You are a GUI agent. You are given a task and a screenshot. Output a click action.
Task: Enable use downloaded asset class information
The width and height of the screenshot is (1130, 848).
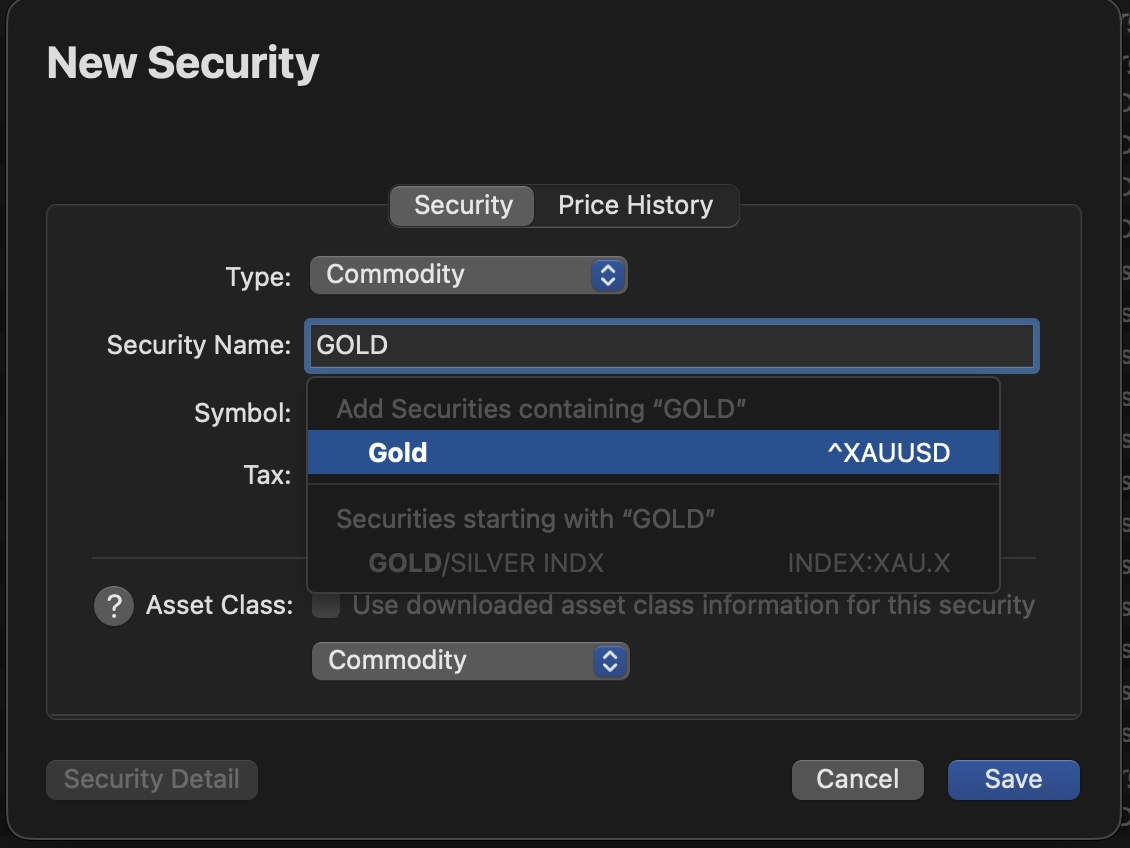pos(327,605)
